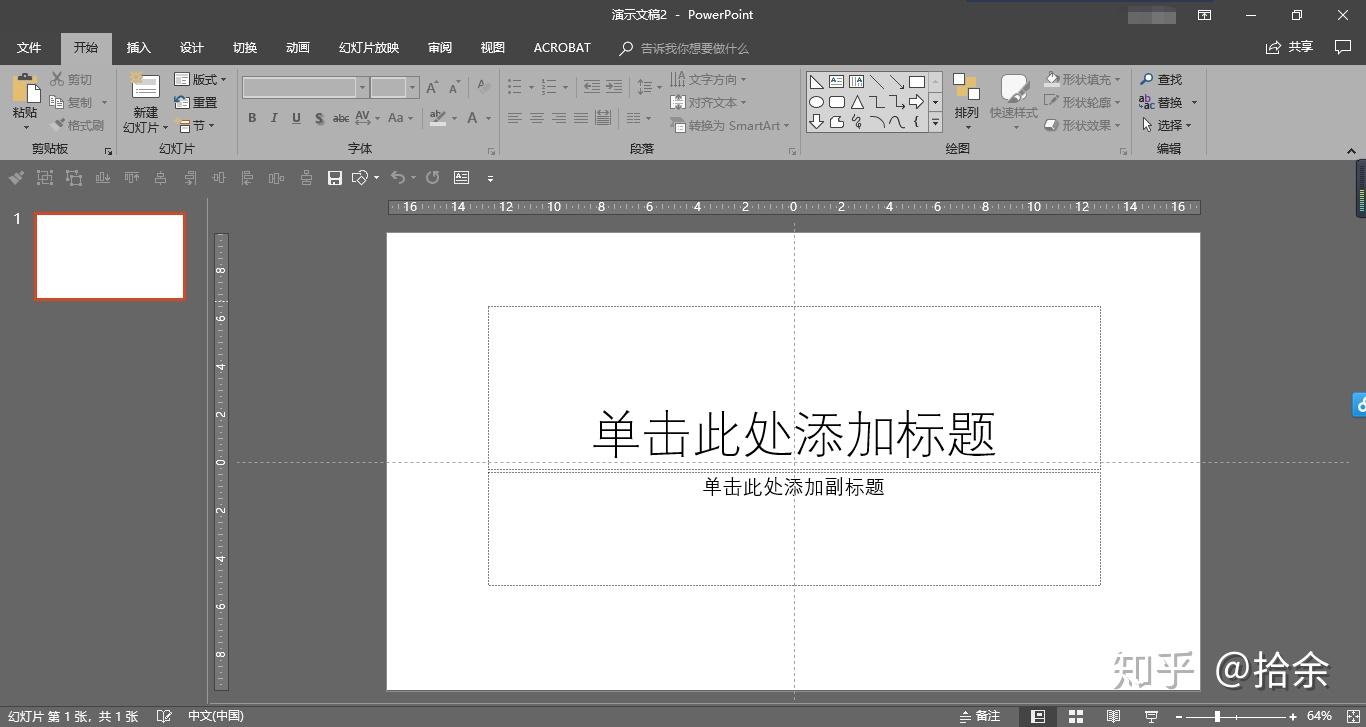Toggle Italic formatting

[274, 118]
